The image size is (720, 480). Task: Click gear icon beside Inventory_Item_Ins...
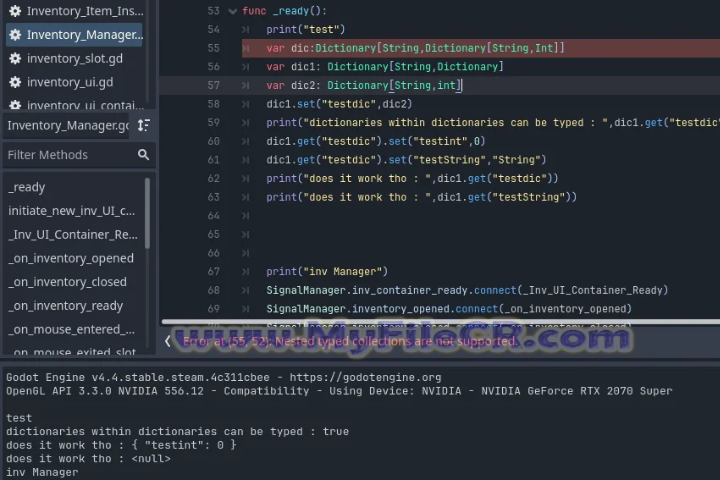(x=15, y=11)
